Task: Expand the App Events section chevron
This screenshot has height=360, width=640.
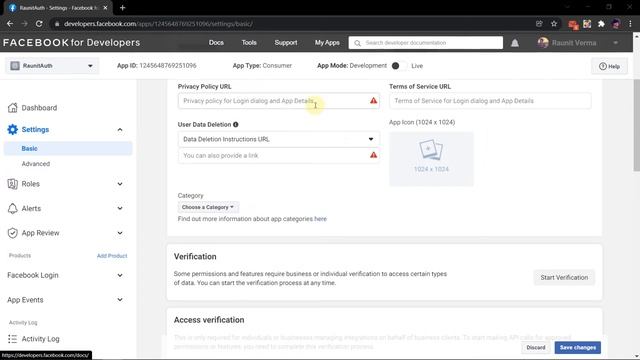Action: tap(120, 300)
